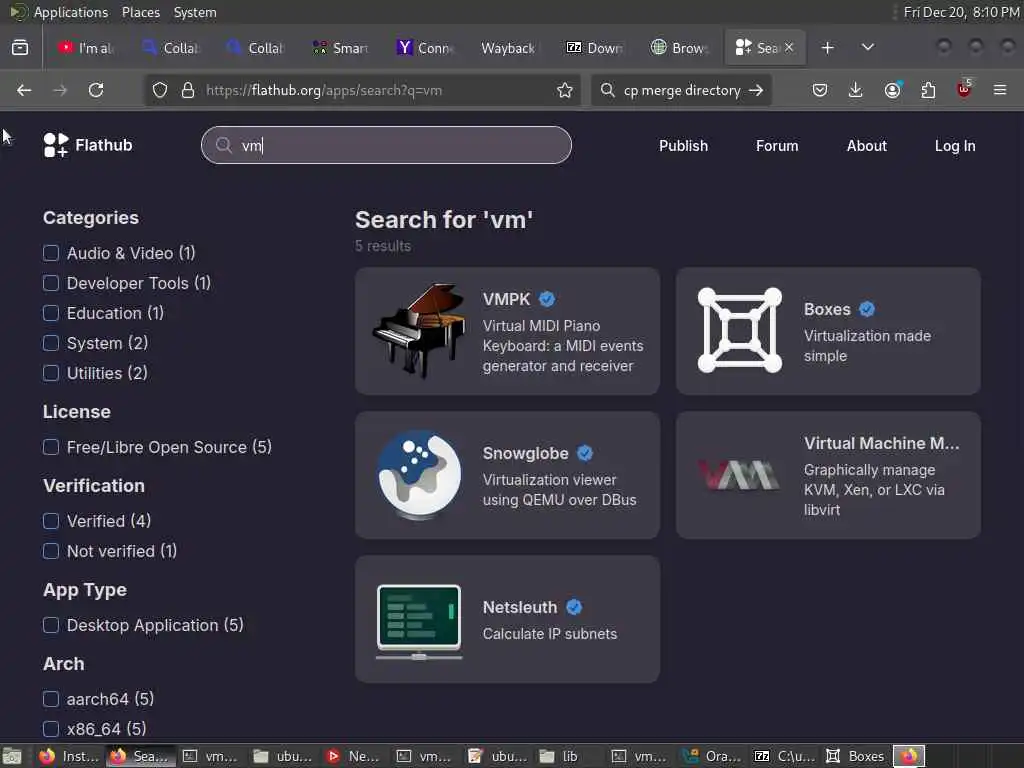Viewport: 1024px width, 768px height.
Task: Tick the Audio & Video category checkbox
Action: pos(51,253)
